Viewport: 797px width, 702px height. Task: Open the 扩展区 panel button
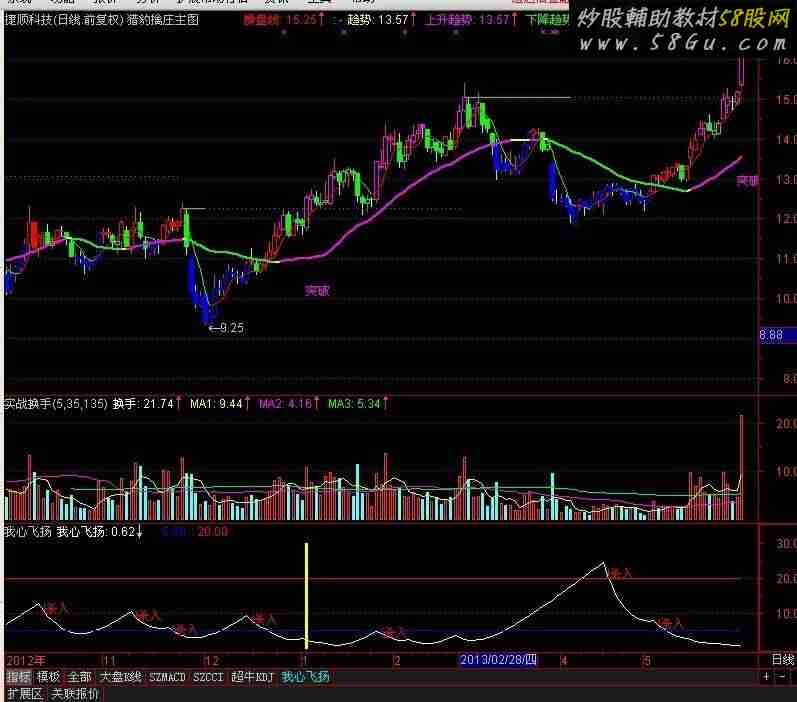(24, 693)
